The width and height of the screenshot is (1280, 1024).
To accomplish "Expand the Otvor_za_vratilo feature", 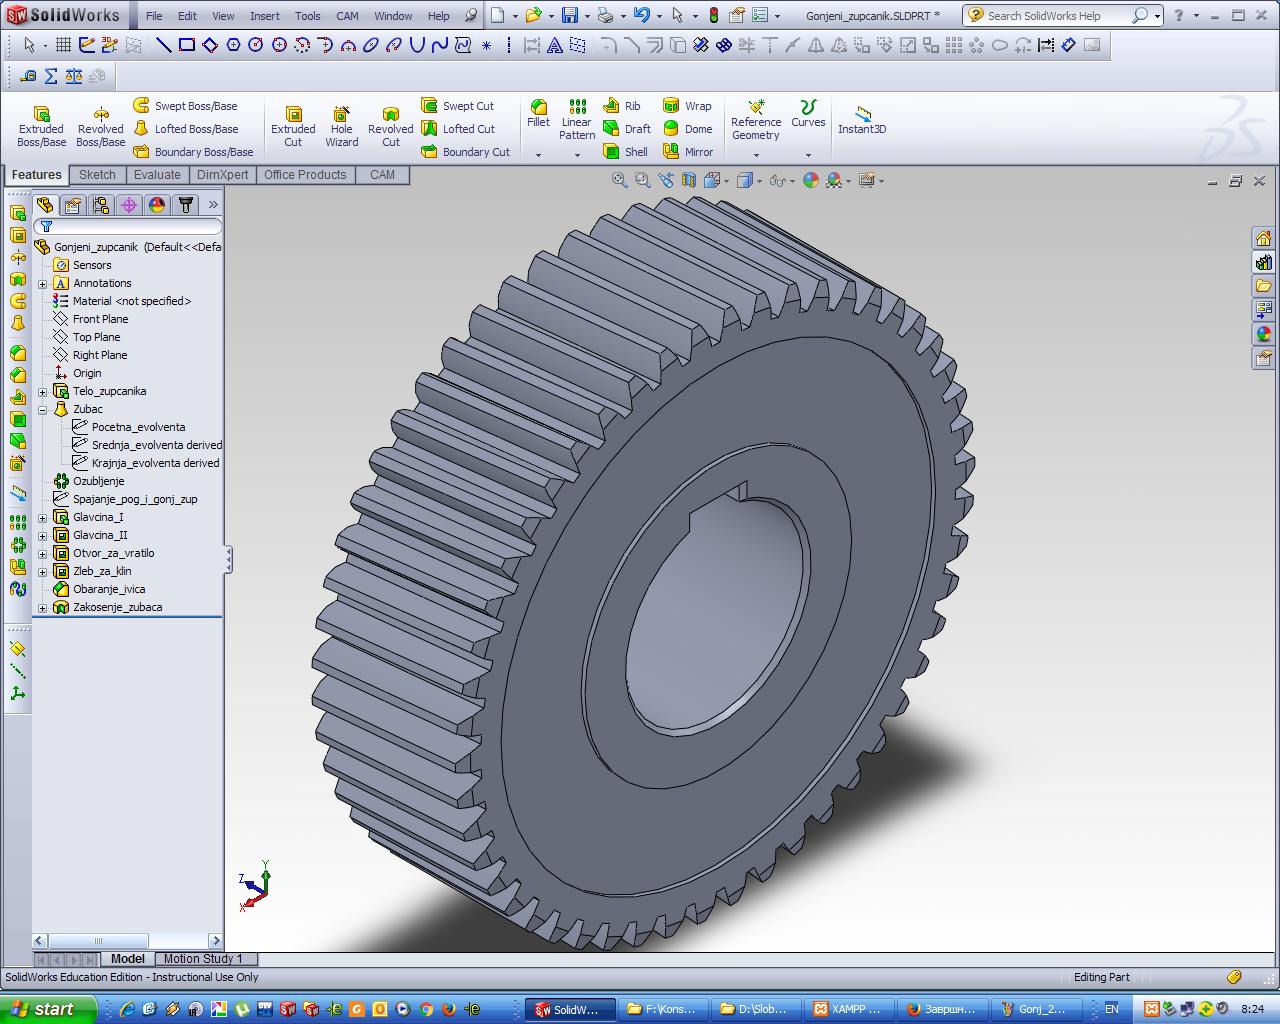I will click(43, 554).
